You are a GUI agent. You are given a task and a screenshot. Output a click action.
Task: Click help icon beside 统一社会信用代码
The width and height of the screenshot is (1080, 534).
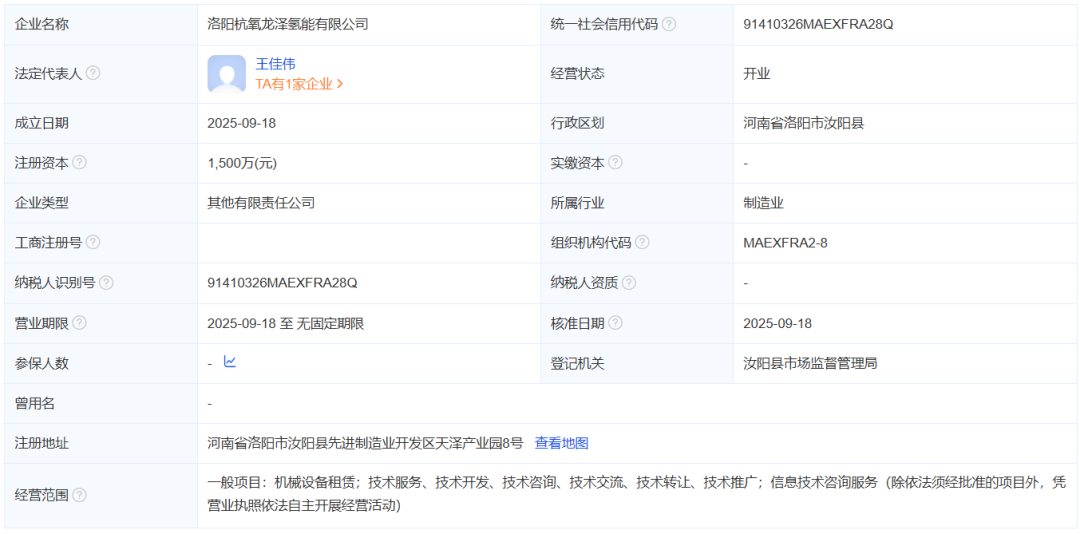[x=669, y=24]
